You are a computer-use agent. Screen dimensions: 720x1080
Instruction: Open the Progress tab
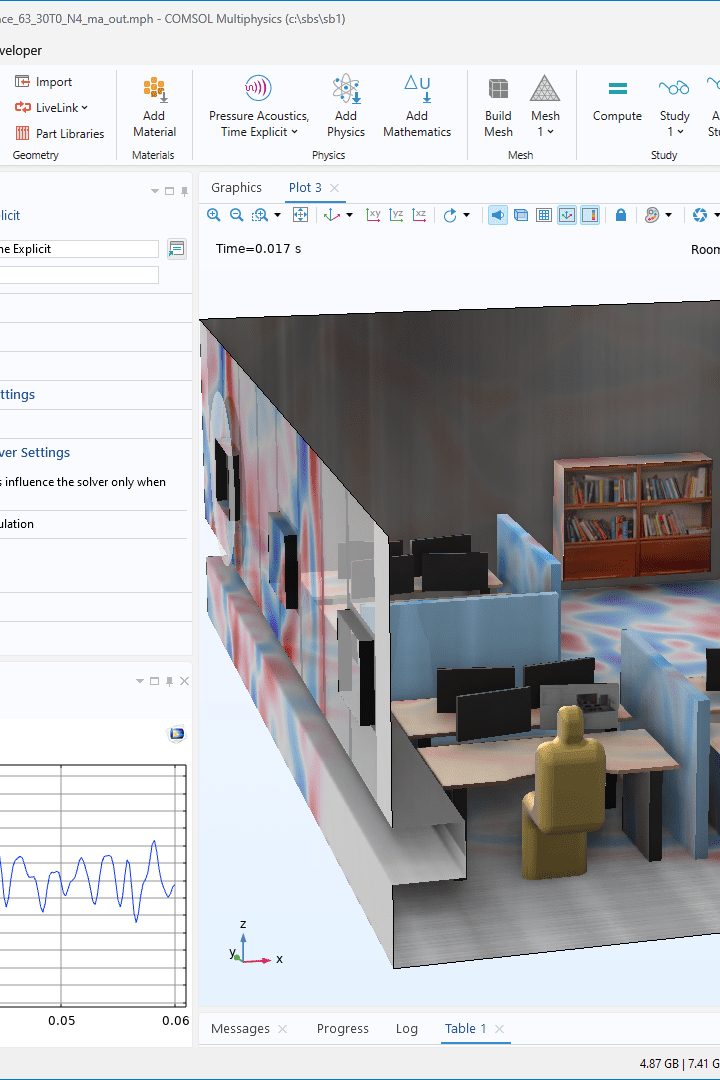(x=342, y=1028)
